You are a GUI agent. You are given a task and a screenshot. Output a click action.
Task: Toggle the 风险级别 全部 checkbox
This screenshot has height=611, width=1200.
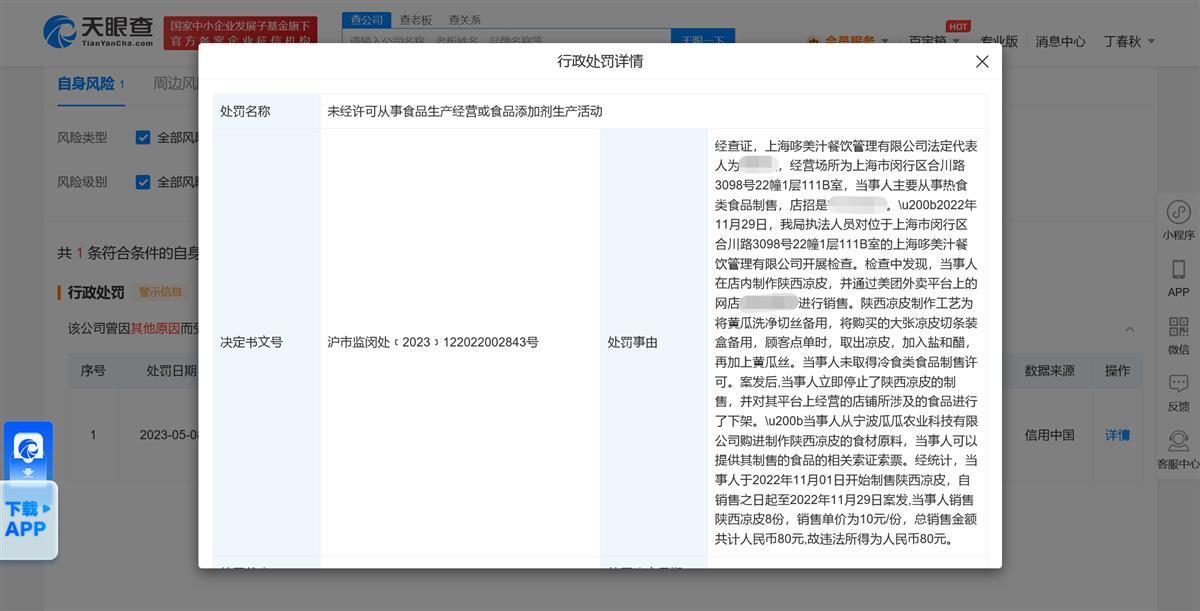(x=143, y=182)
